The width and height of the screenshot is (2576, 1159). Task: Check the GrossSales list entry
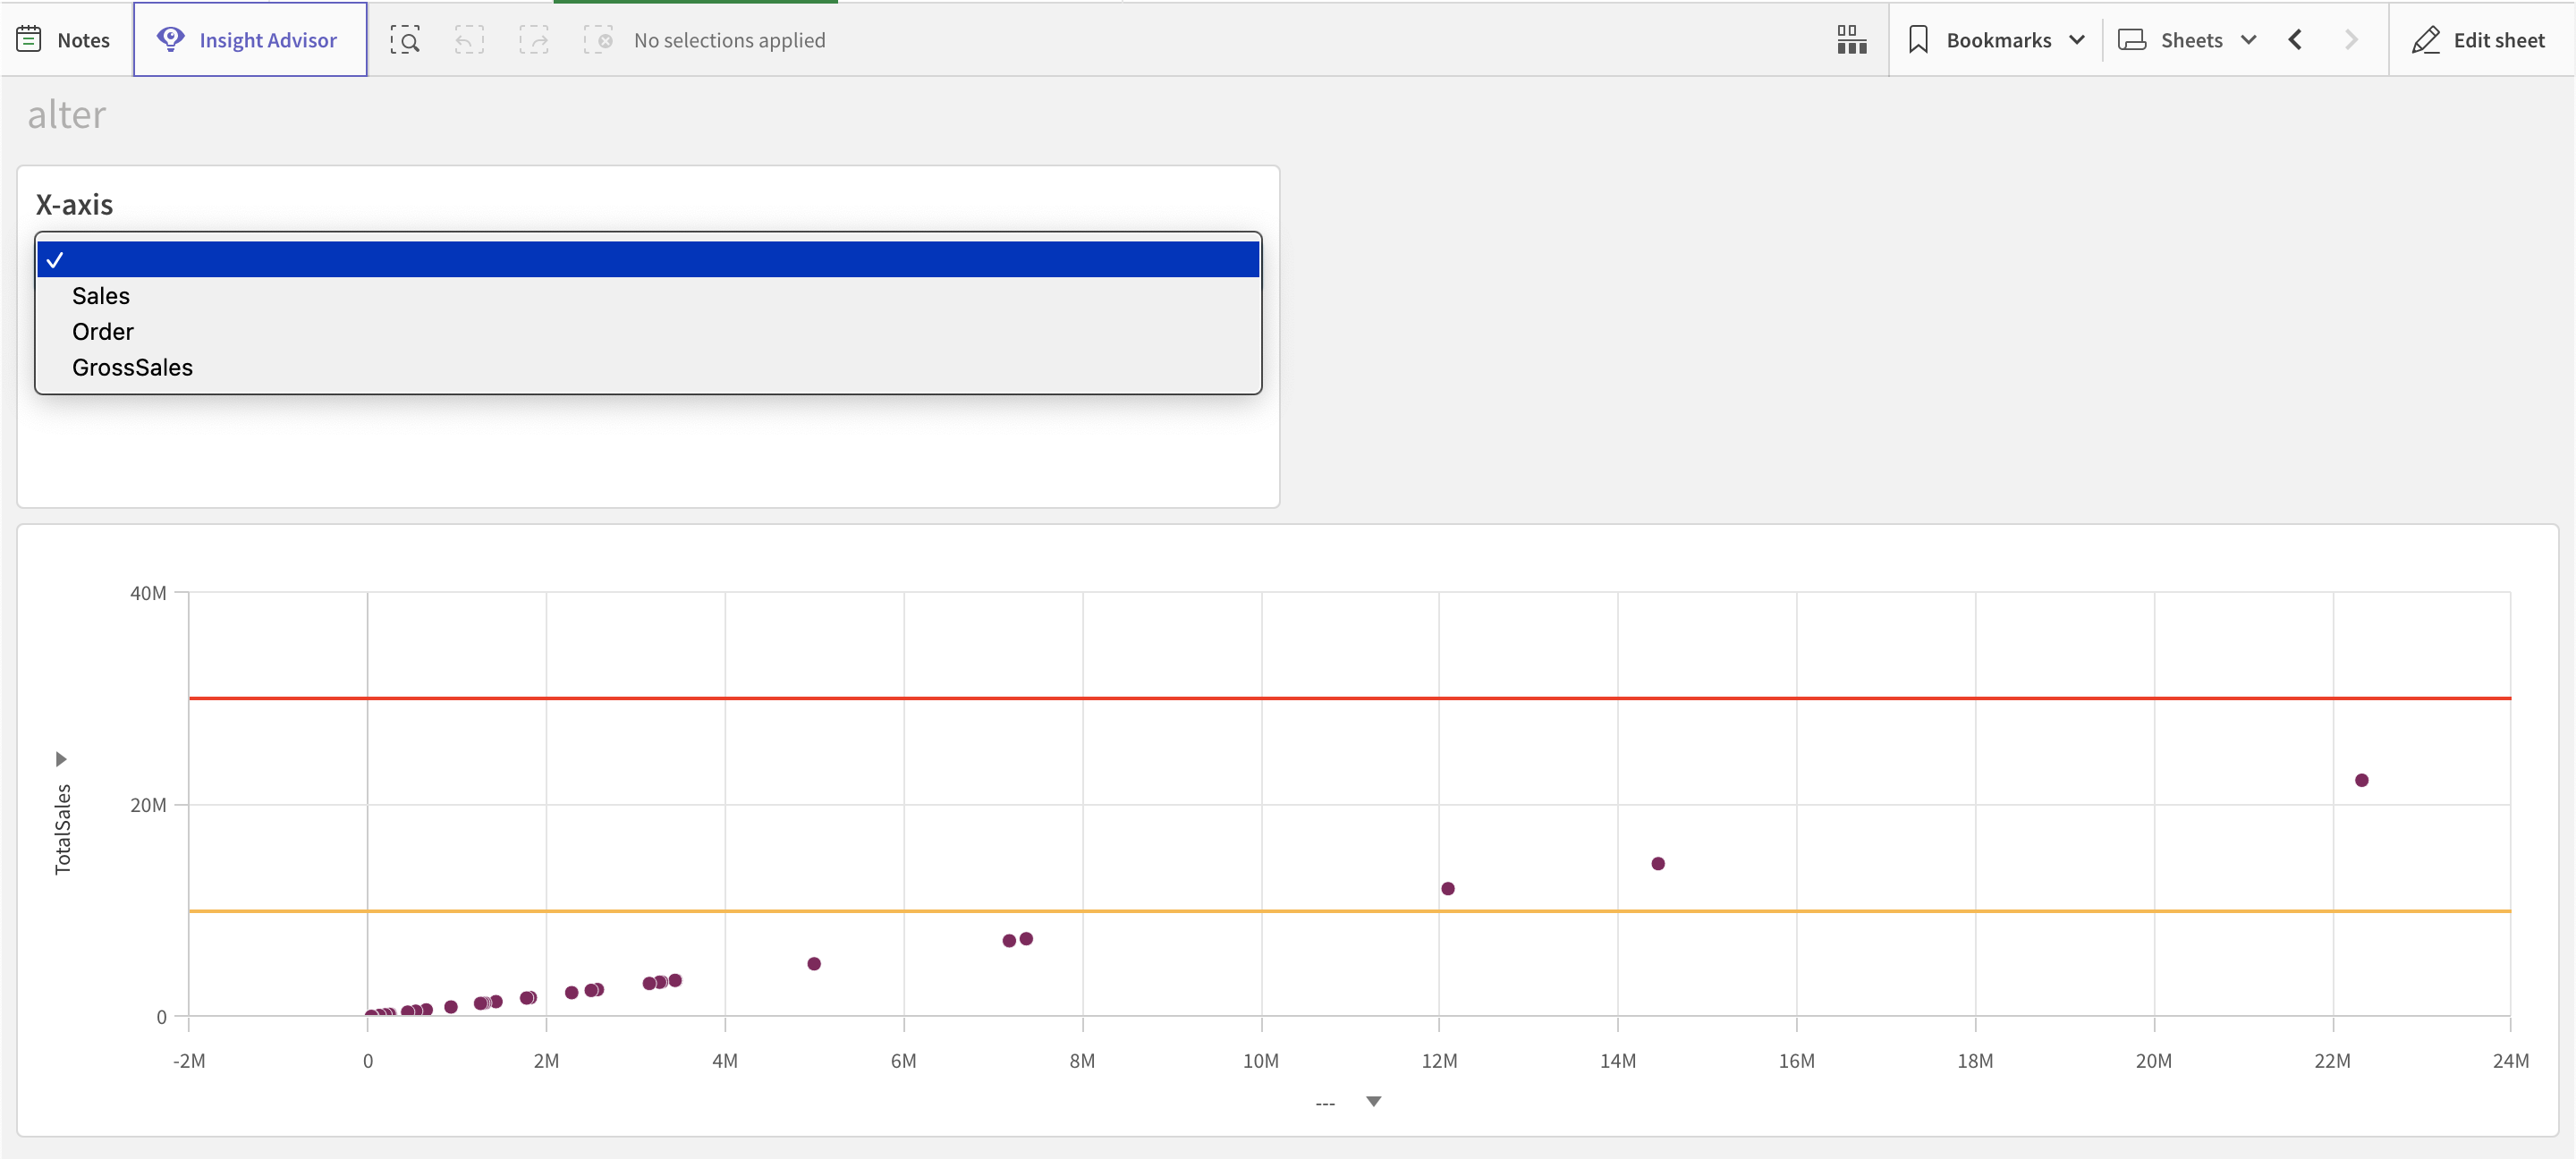tap(132, 366)
